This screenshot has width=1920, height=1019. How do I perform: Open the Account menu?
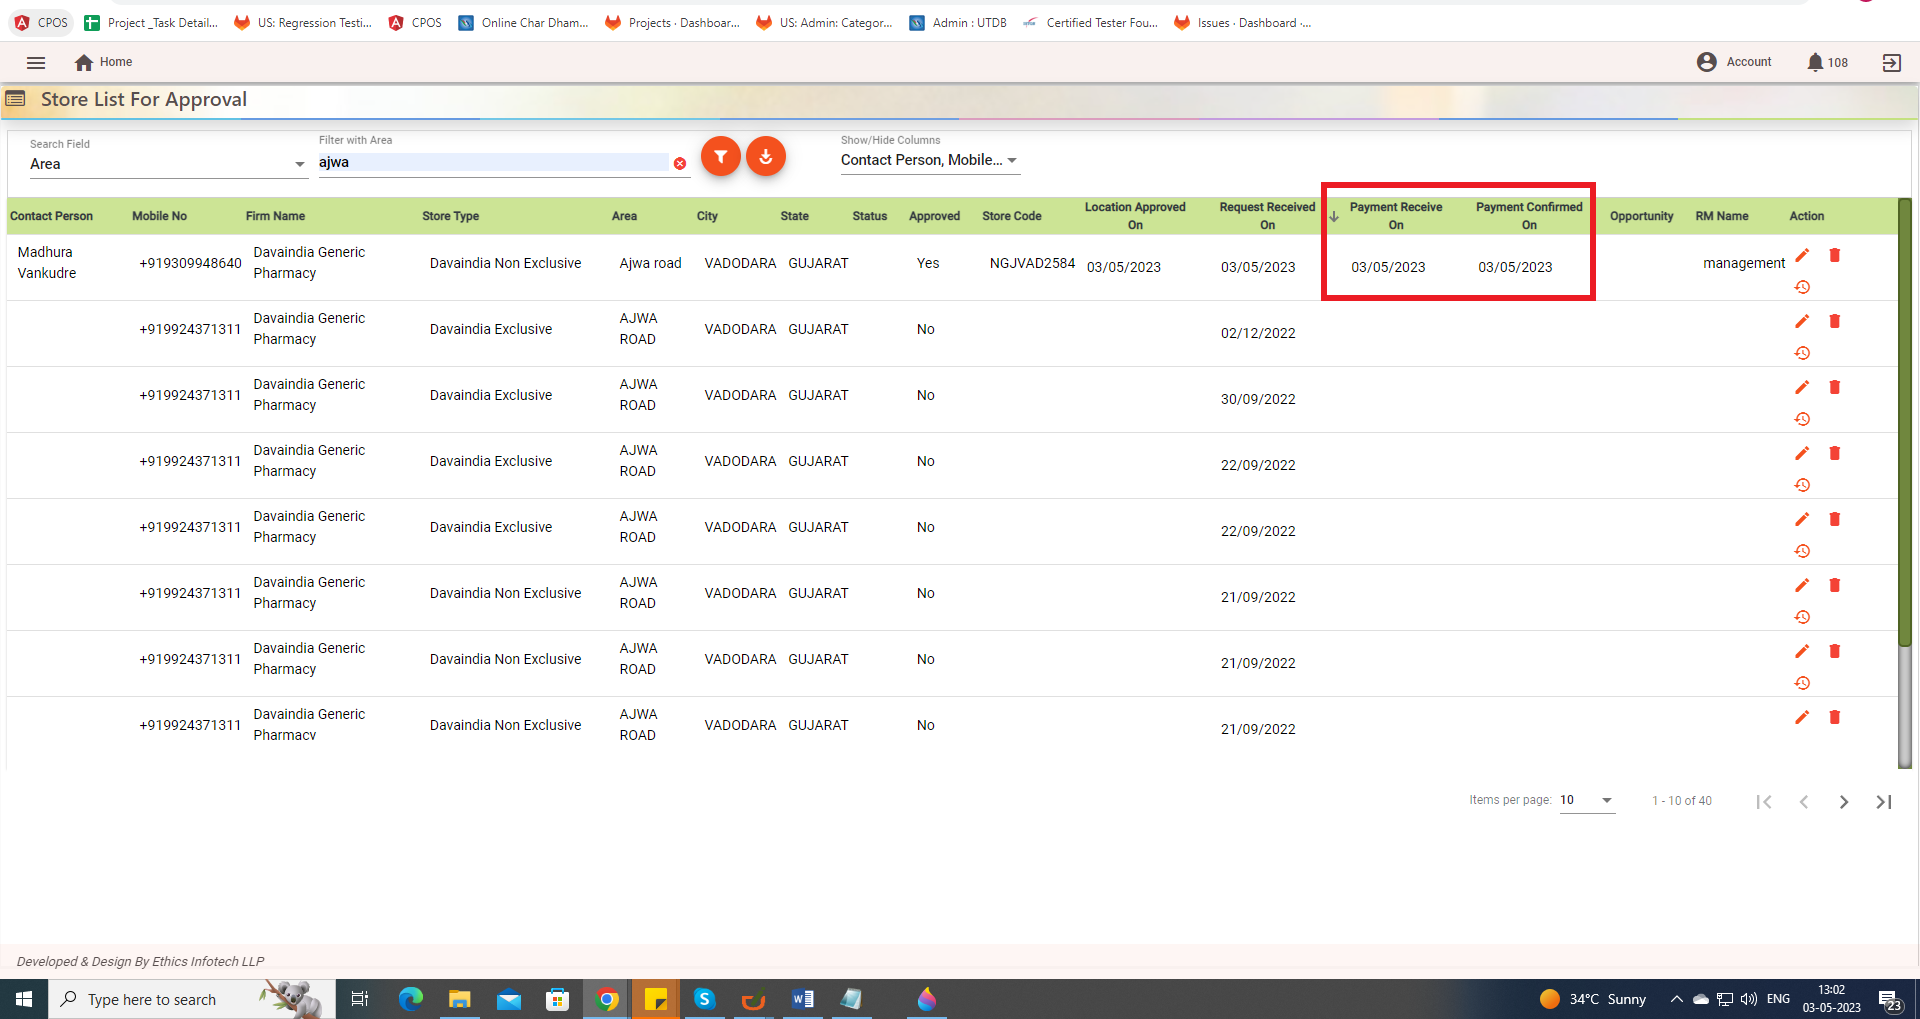coord(1735,62)
